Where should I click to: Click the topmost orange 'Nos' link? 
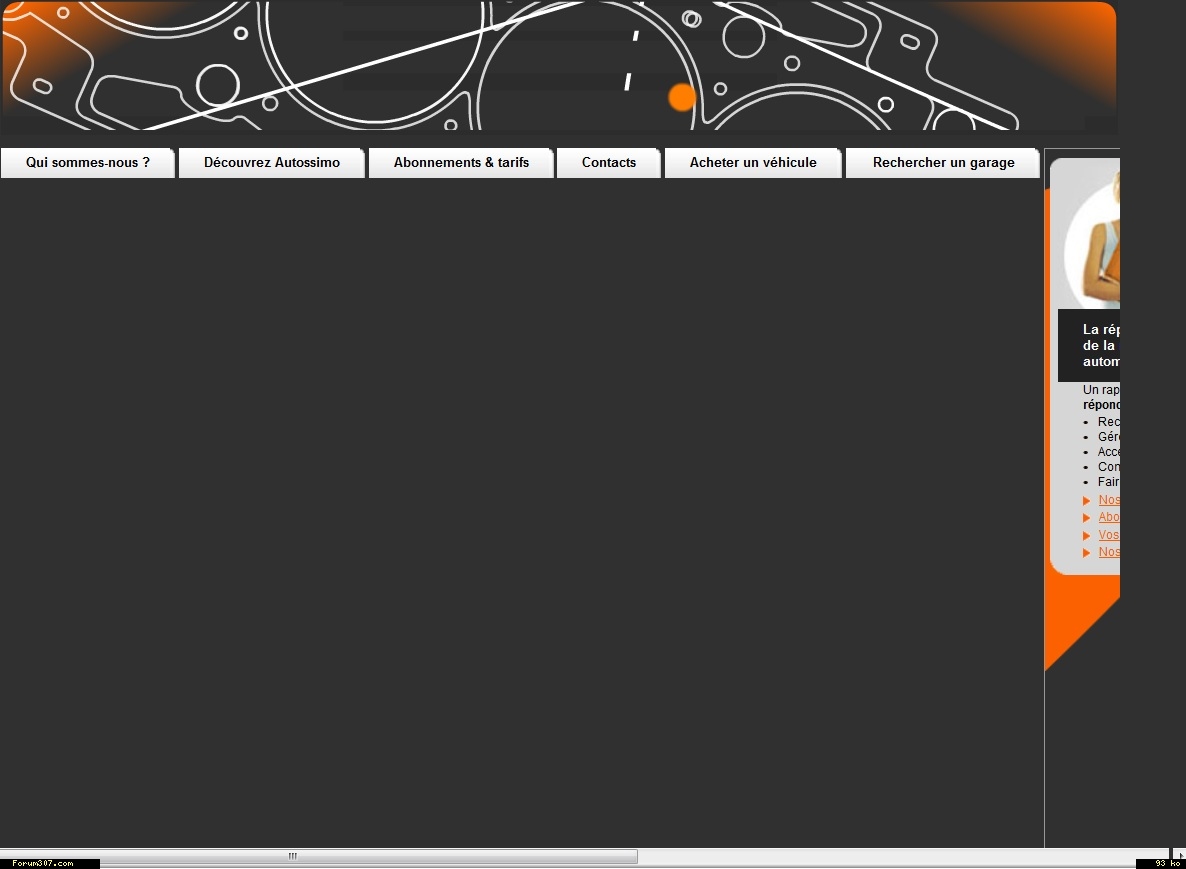[1109, 500]
